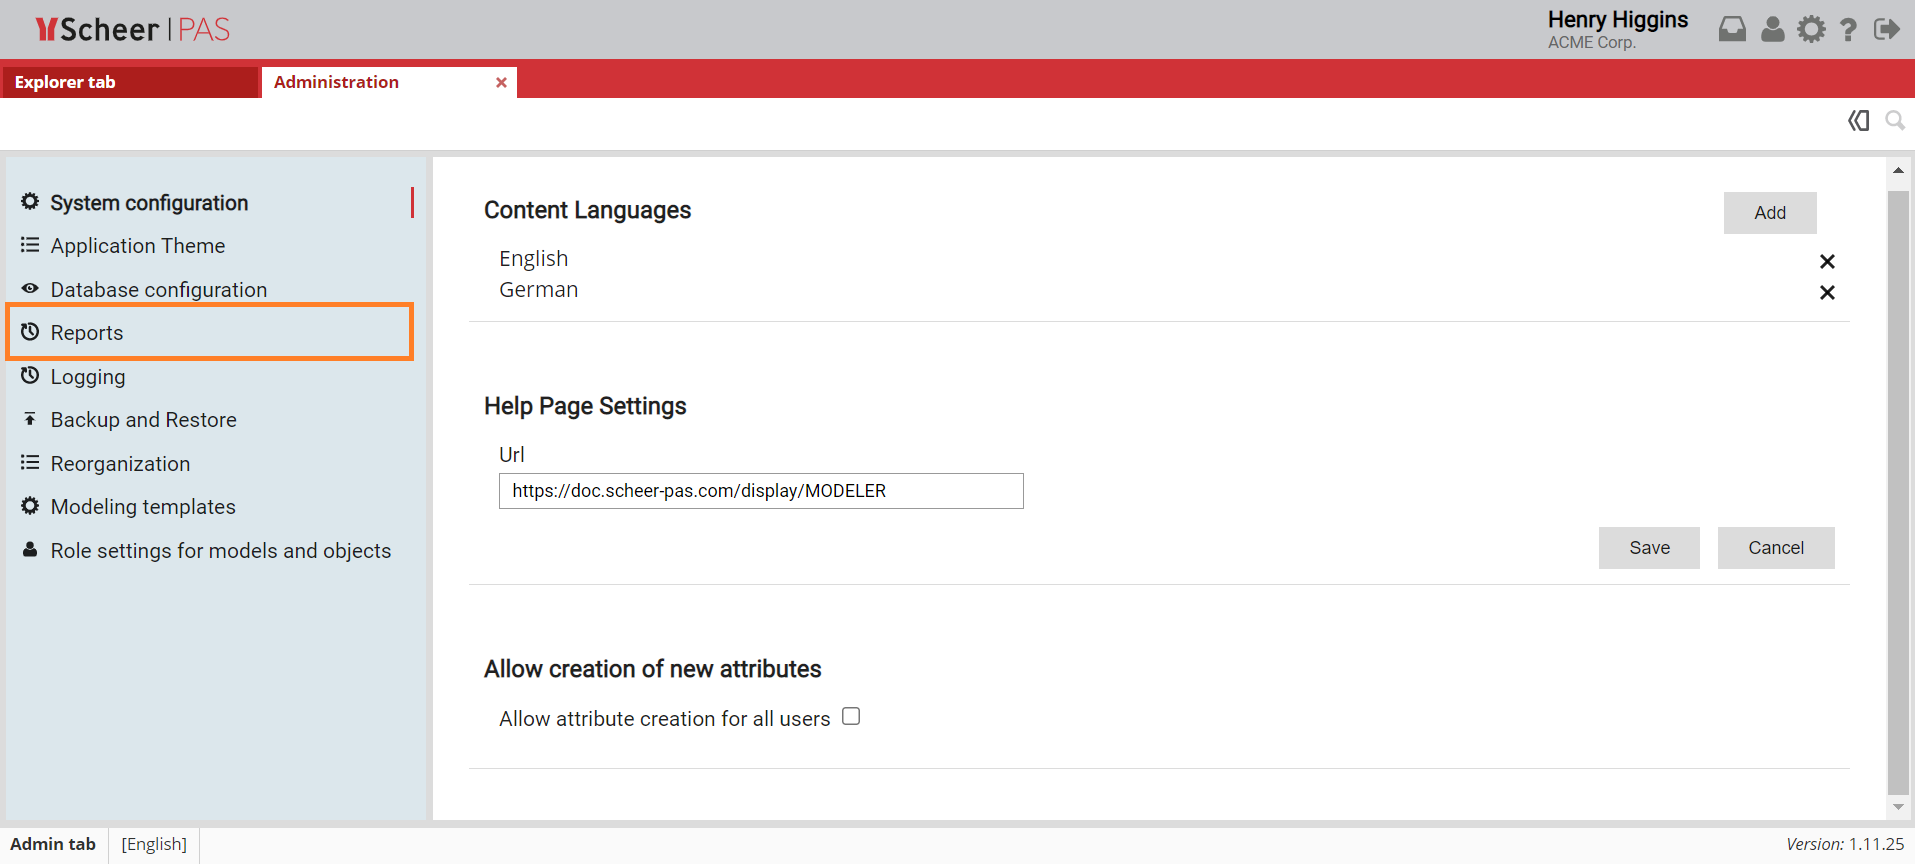Open the user profile icon
Image resolution: width=1918 pixels, height=868 pixels.
[1773, 30]
